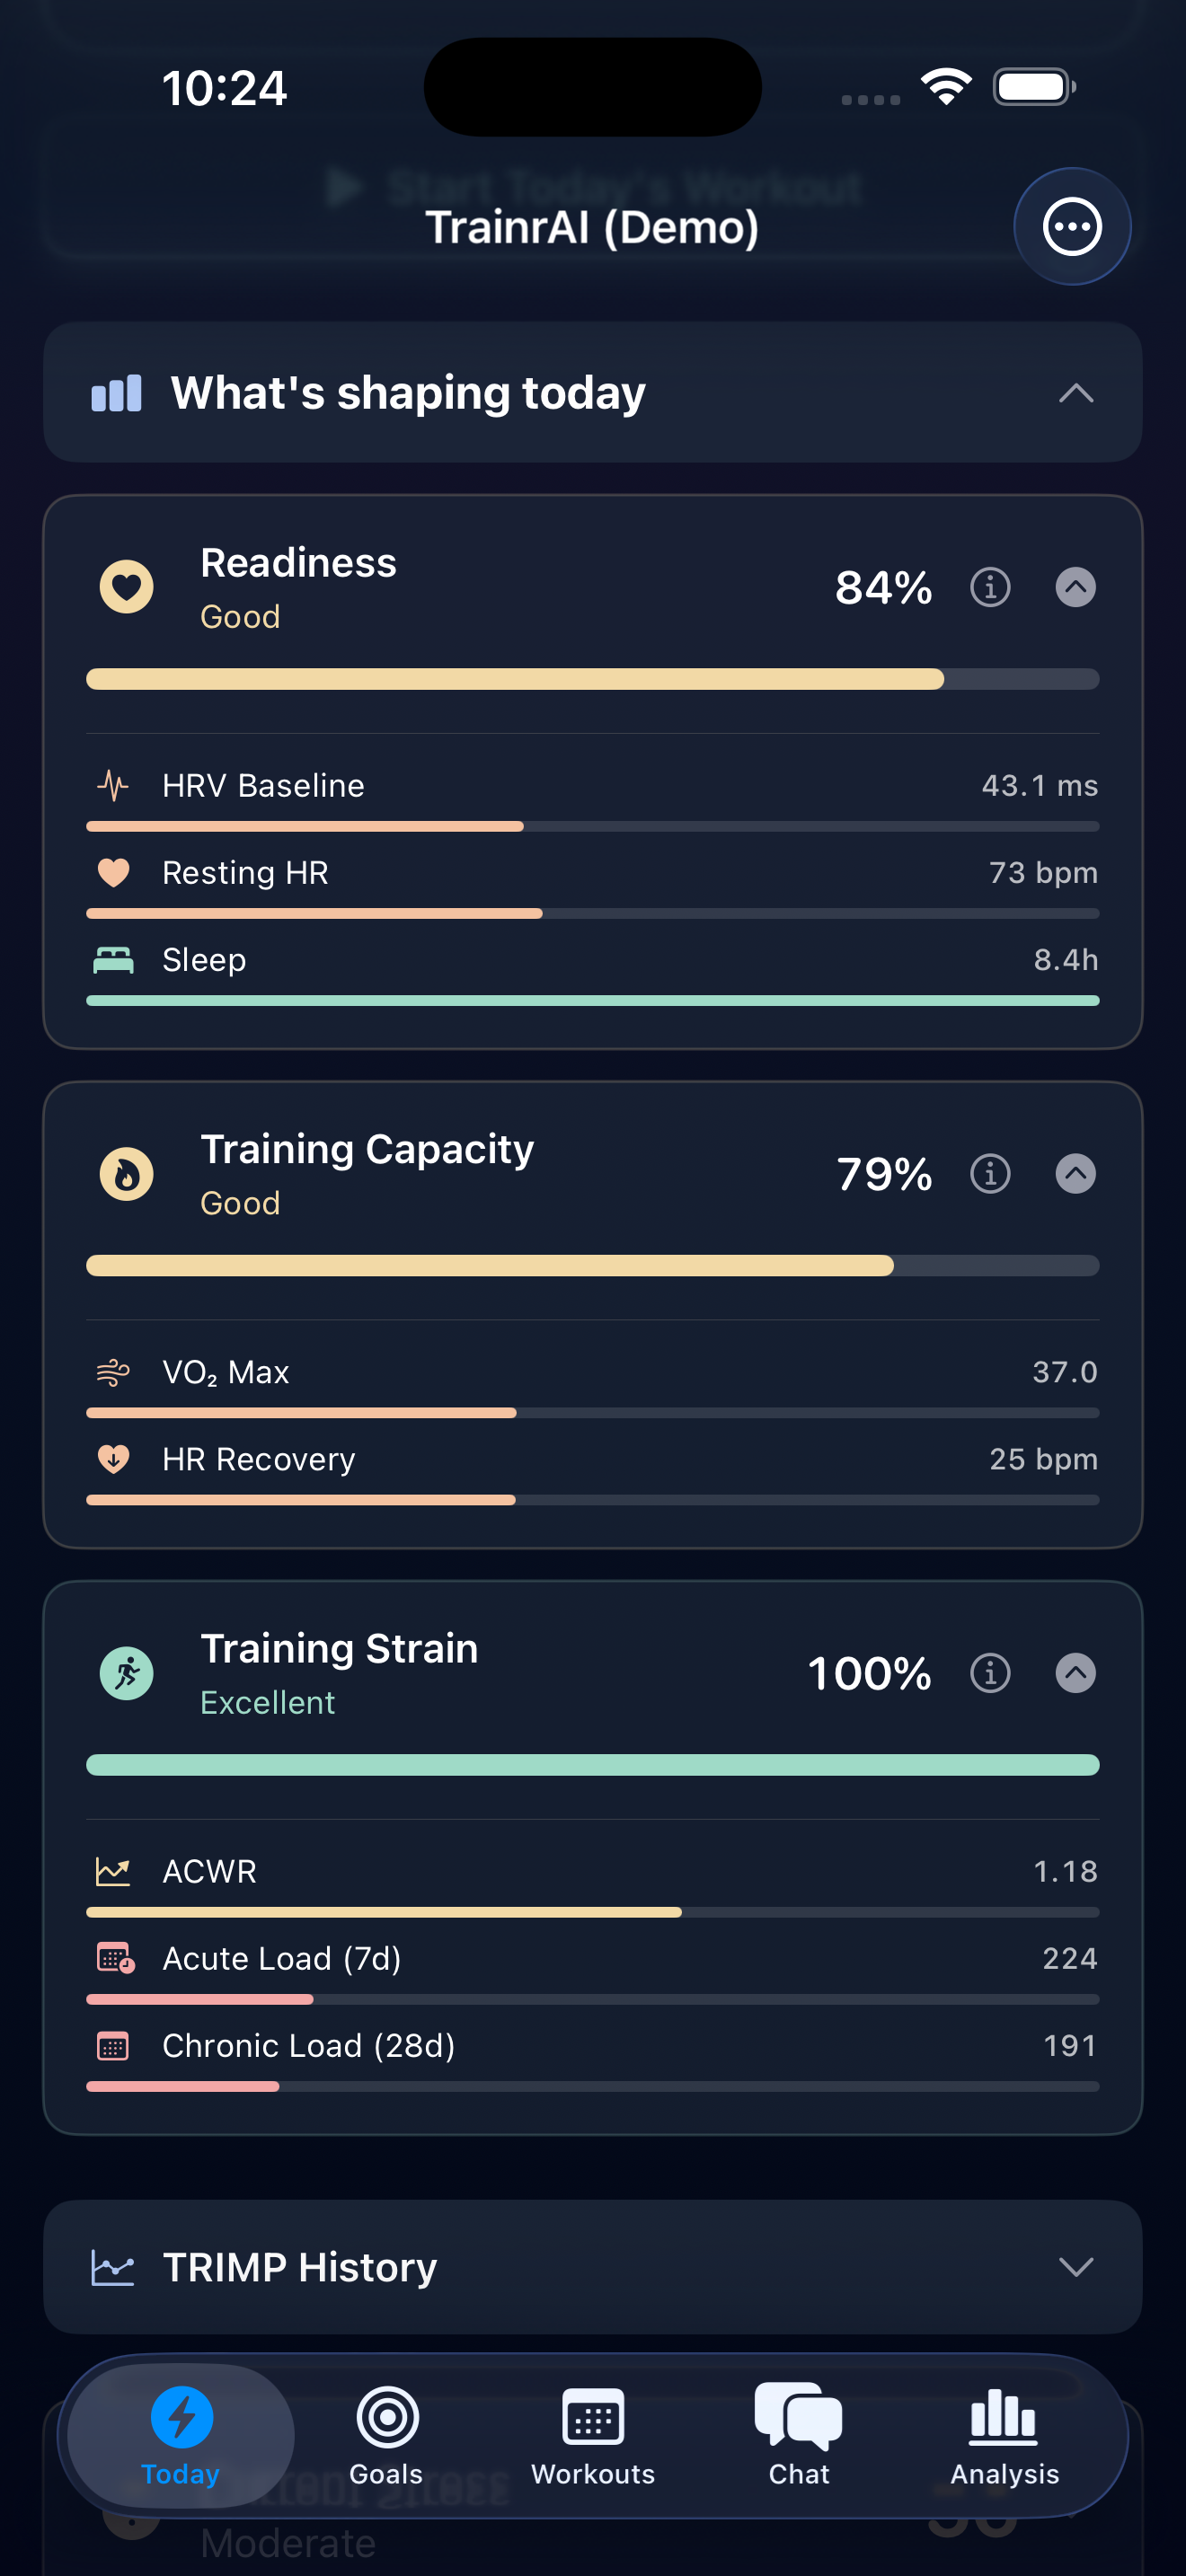Open the options menu via the ellipsis icon
Viewport: 1186px width, 2576px height.
(1071, 226)
